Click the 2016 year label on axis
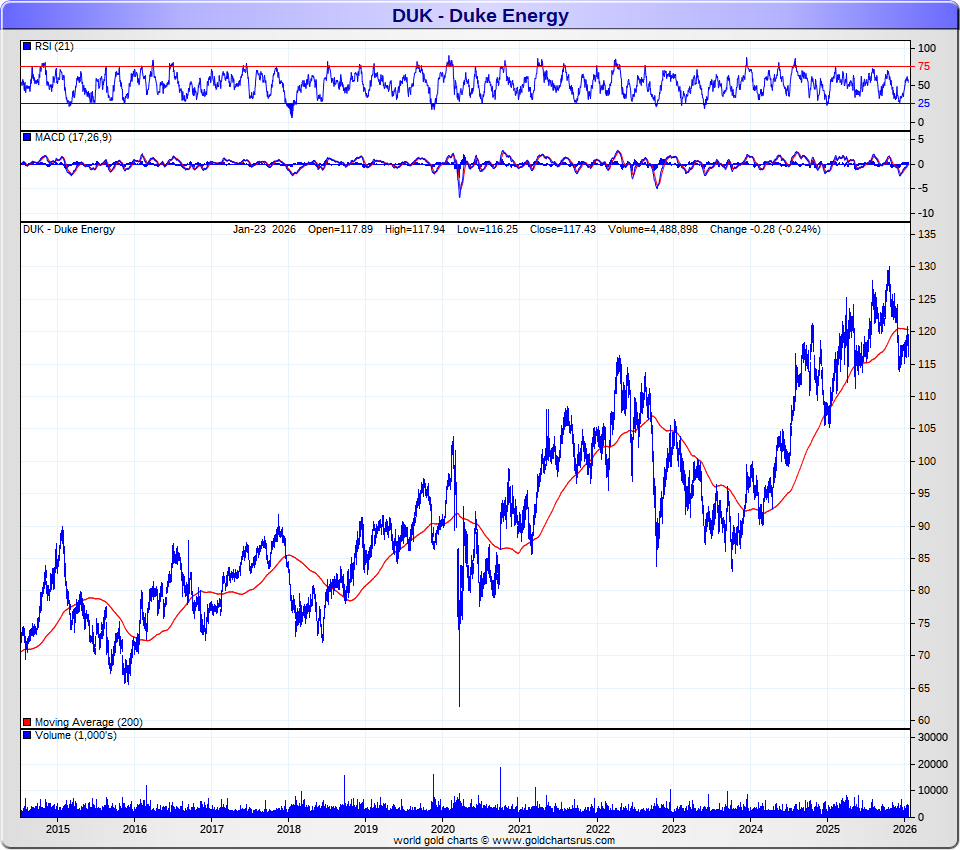 pyautogui.click(x=135, y=829)
